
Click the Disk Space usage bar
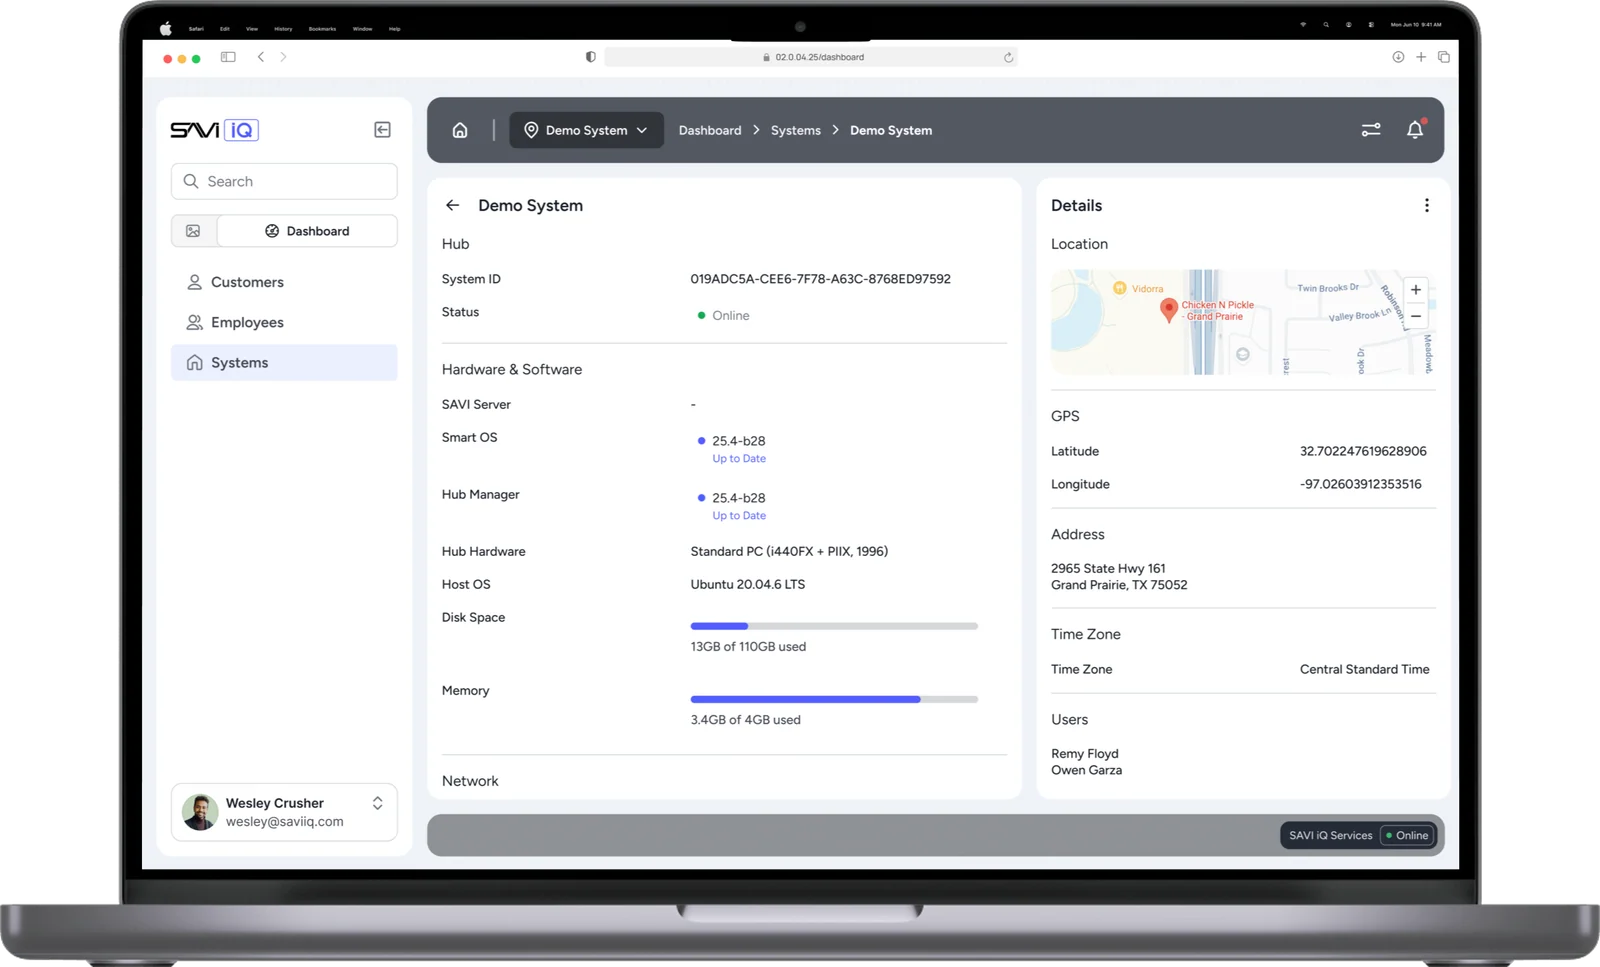point(834,626)
